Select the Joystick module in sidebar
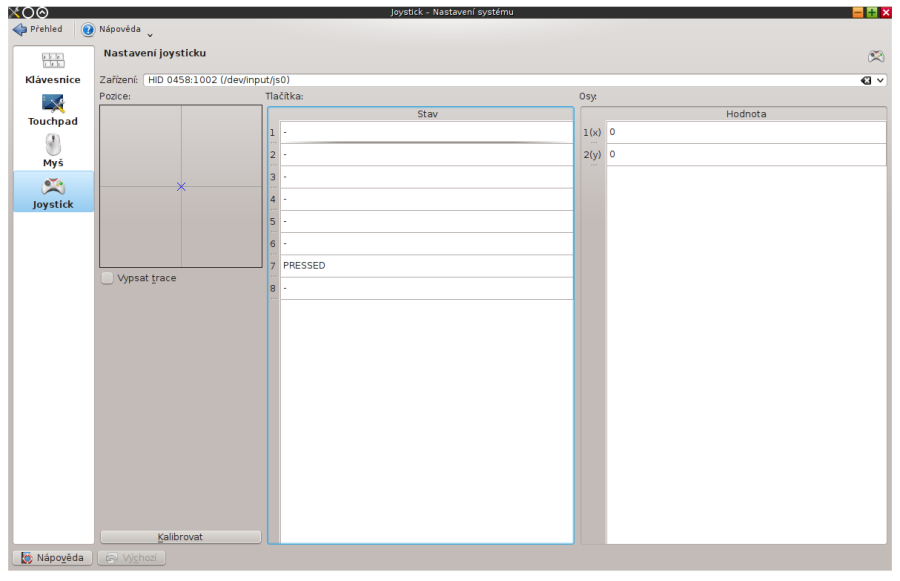The image size is (900, 581). [53, 192]
